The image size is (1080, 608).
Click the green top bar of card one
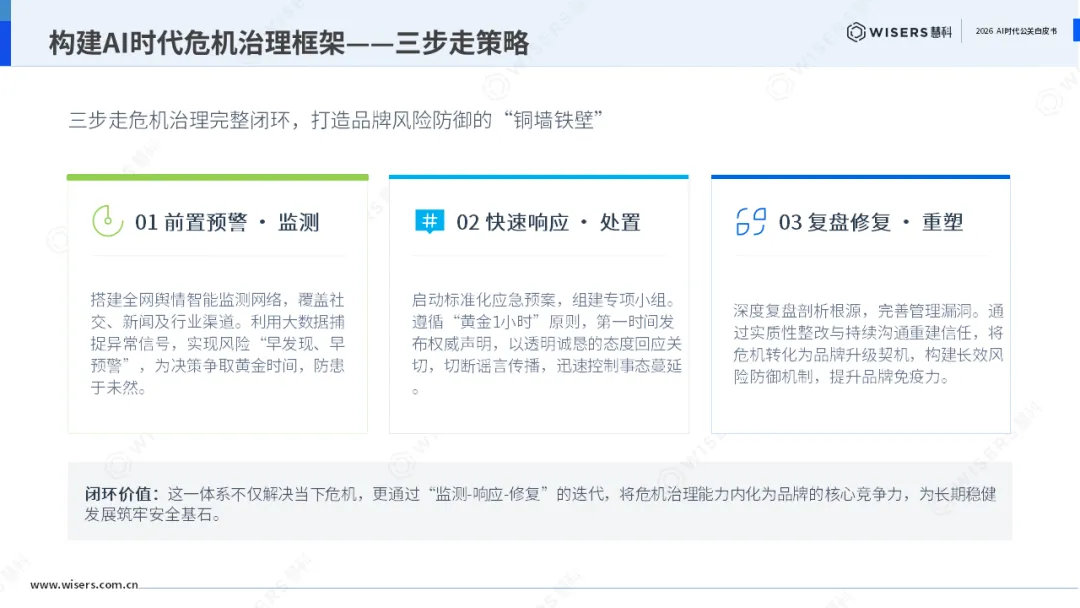(x=218, y=177)
